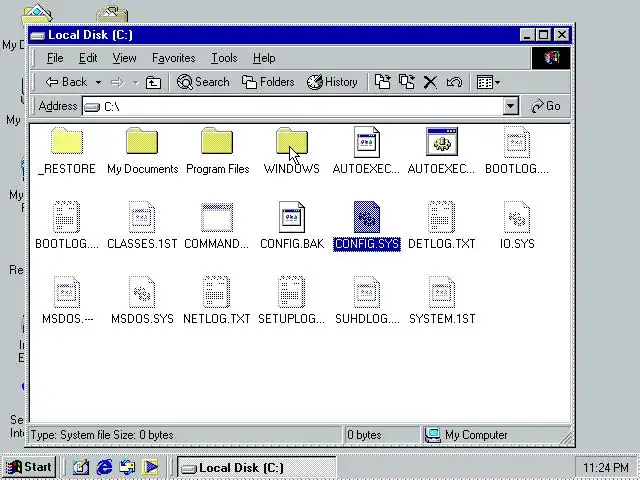Click the Local Disk (C:) taskbar button
This screenshot has width=640, height=480.
tap(256, 467)
